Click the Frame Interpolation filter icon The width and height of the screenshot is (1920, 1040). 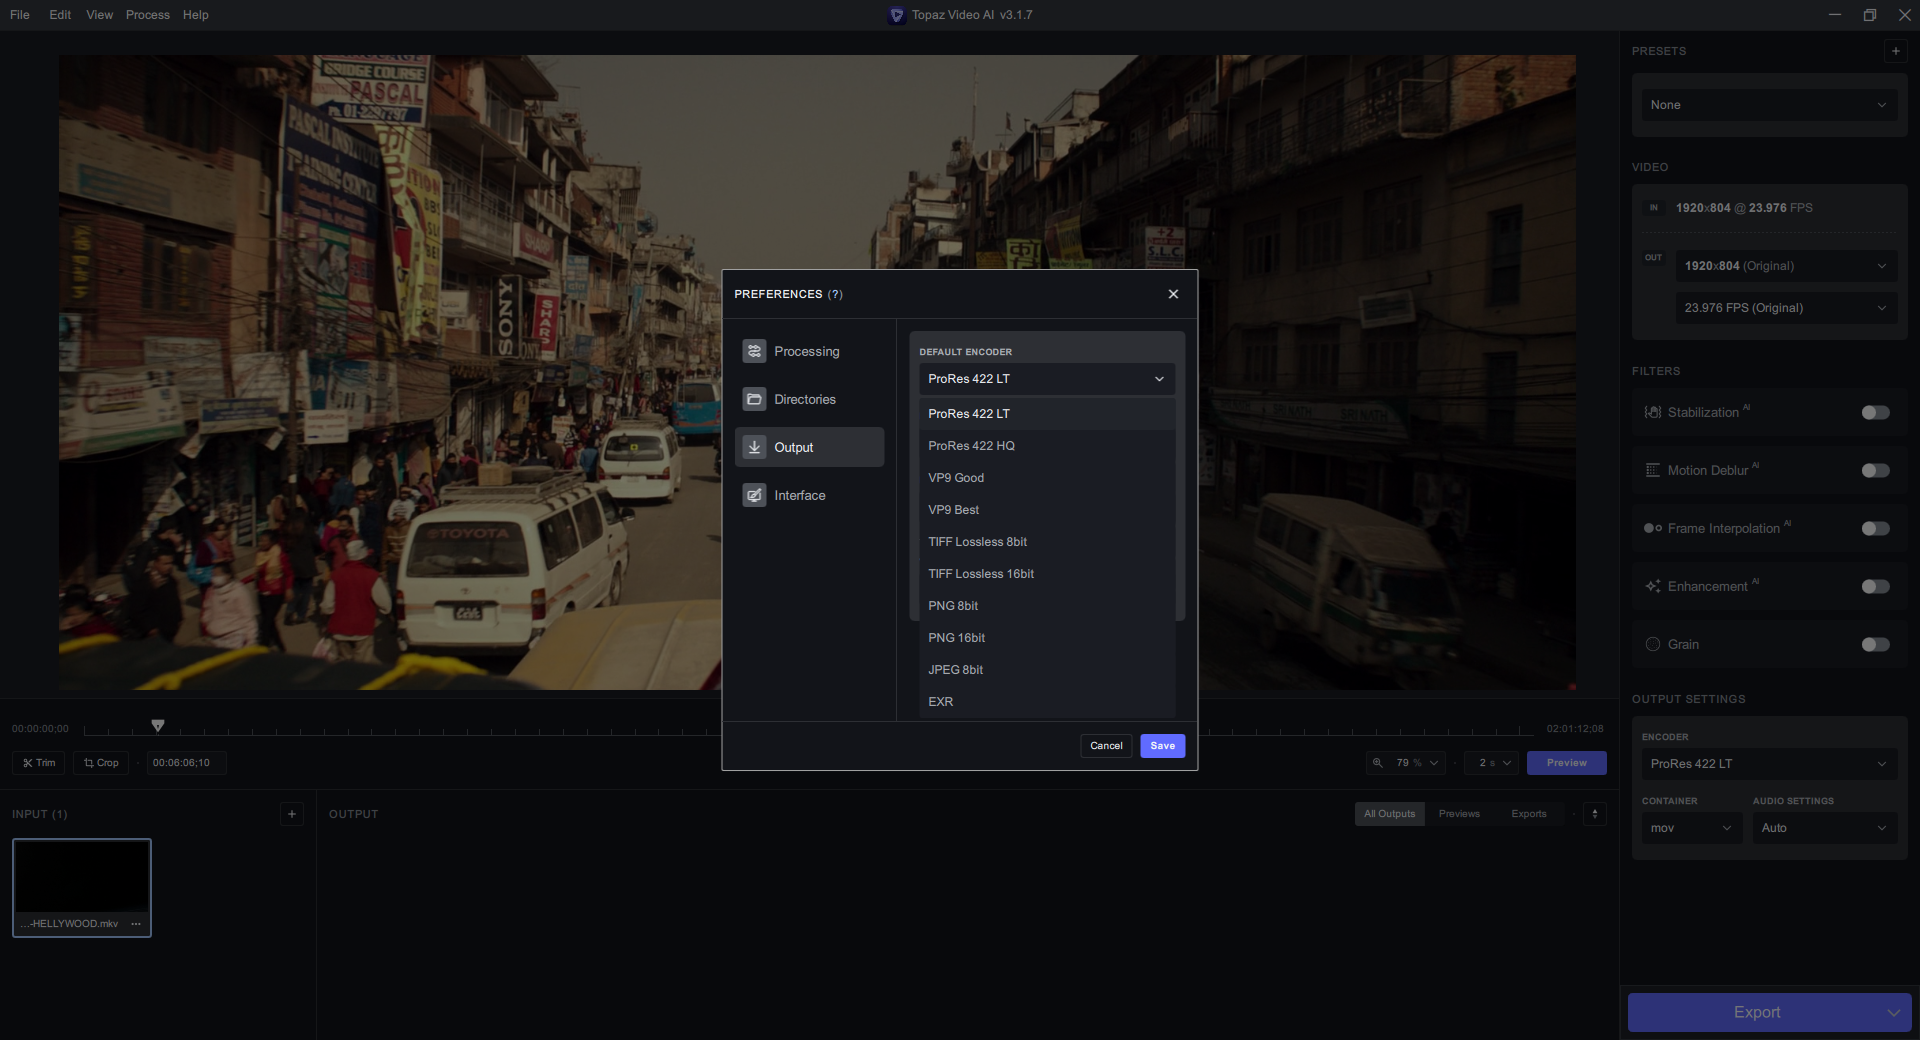tap(1653, 529)
